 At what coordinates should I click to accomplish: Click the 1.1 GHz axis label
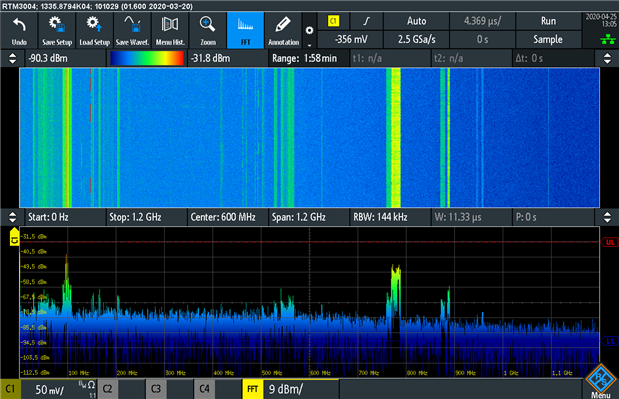point(562,373)
